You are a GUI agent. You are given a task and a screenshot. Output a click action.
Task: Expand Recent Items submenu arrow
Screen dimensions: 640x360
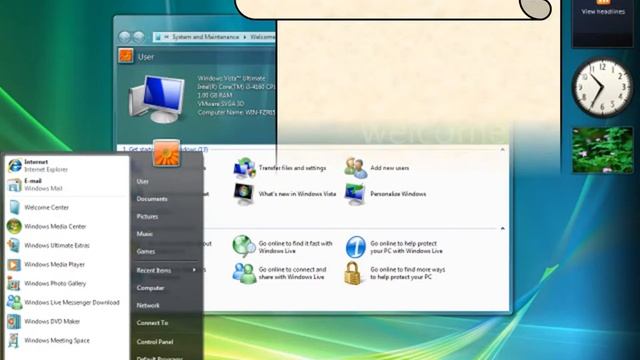(194, 270)
